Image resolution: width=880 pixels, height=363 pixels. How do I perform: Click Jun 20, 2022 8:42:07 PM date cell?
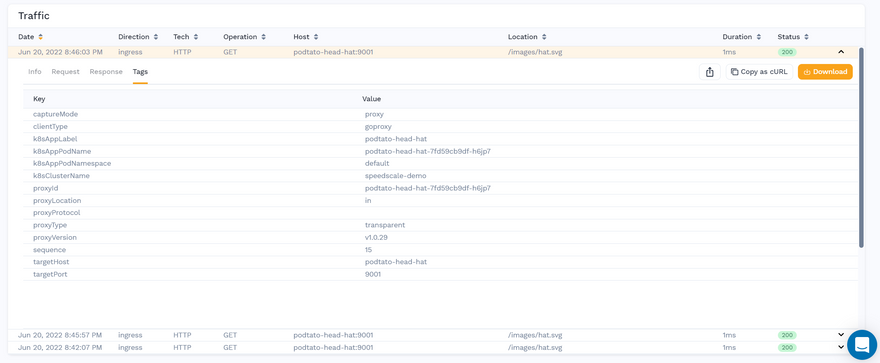pos(60,347)
